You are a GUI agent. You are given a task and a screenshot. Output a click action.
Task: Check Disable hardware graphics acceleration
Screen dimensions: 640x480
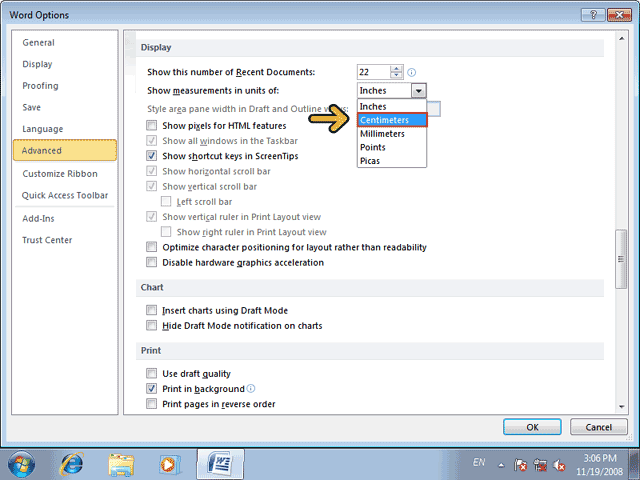click(151, 262)
